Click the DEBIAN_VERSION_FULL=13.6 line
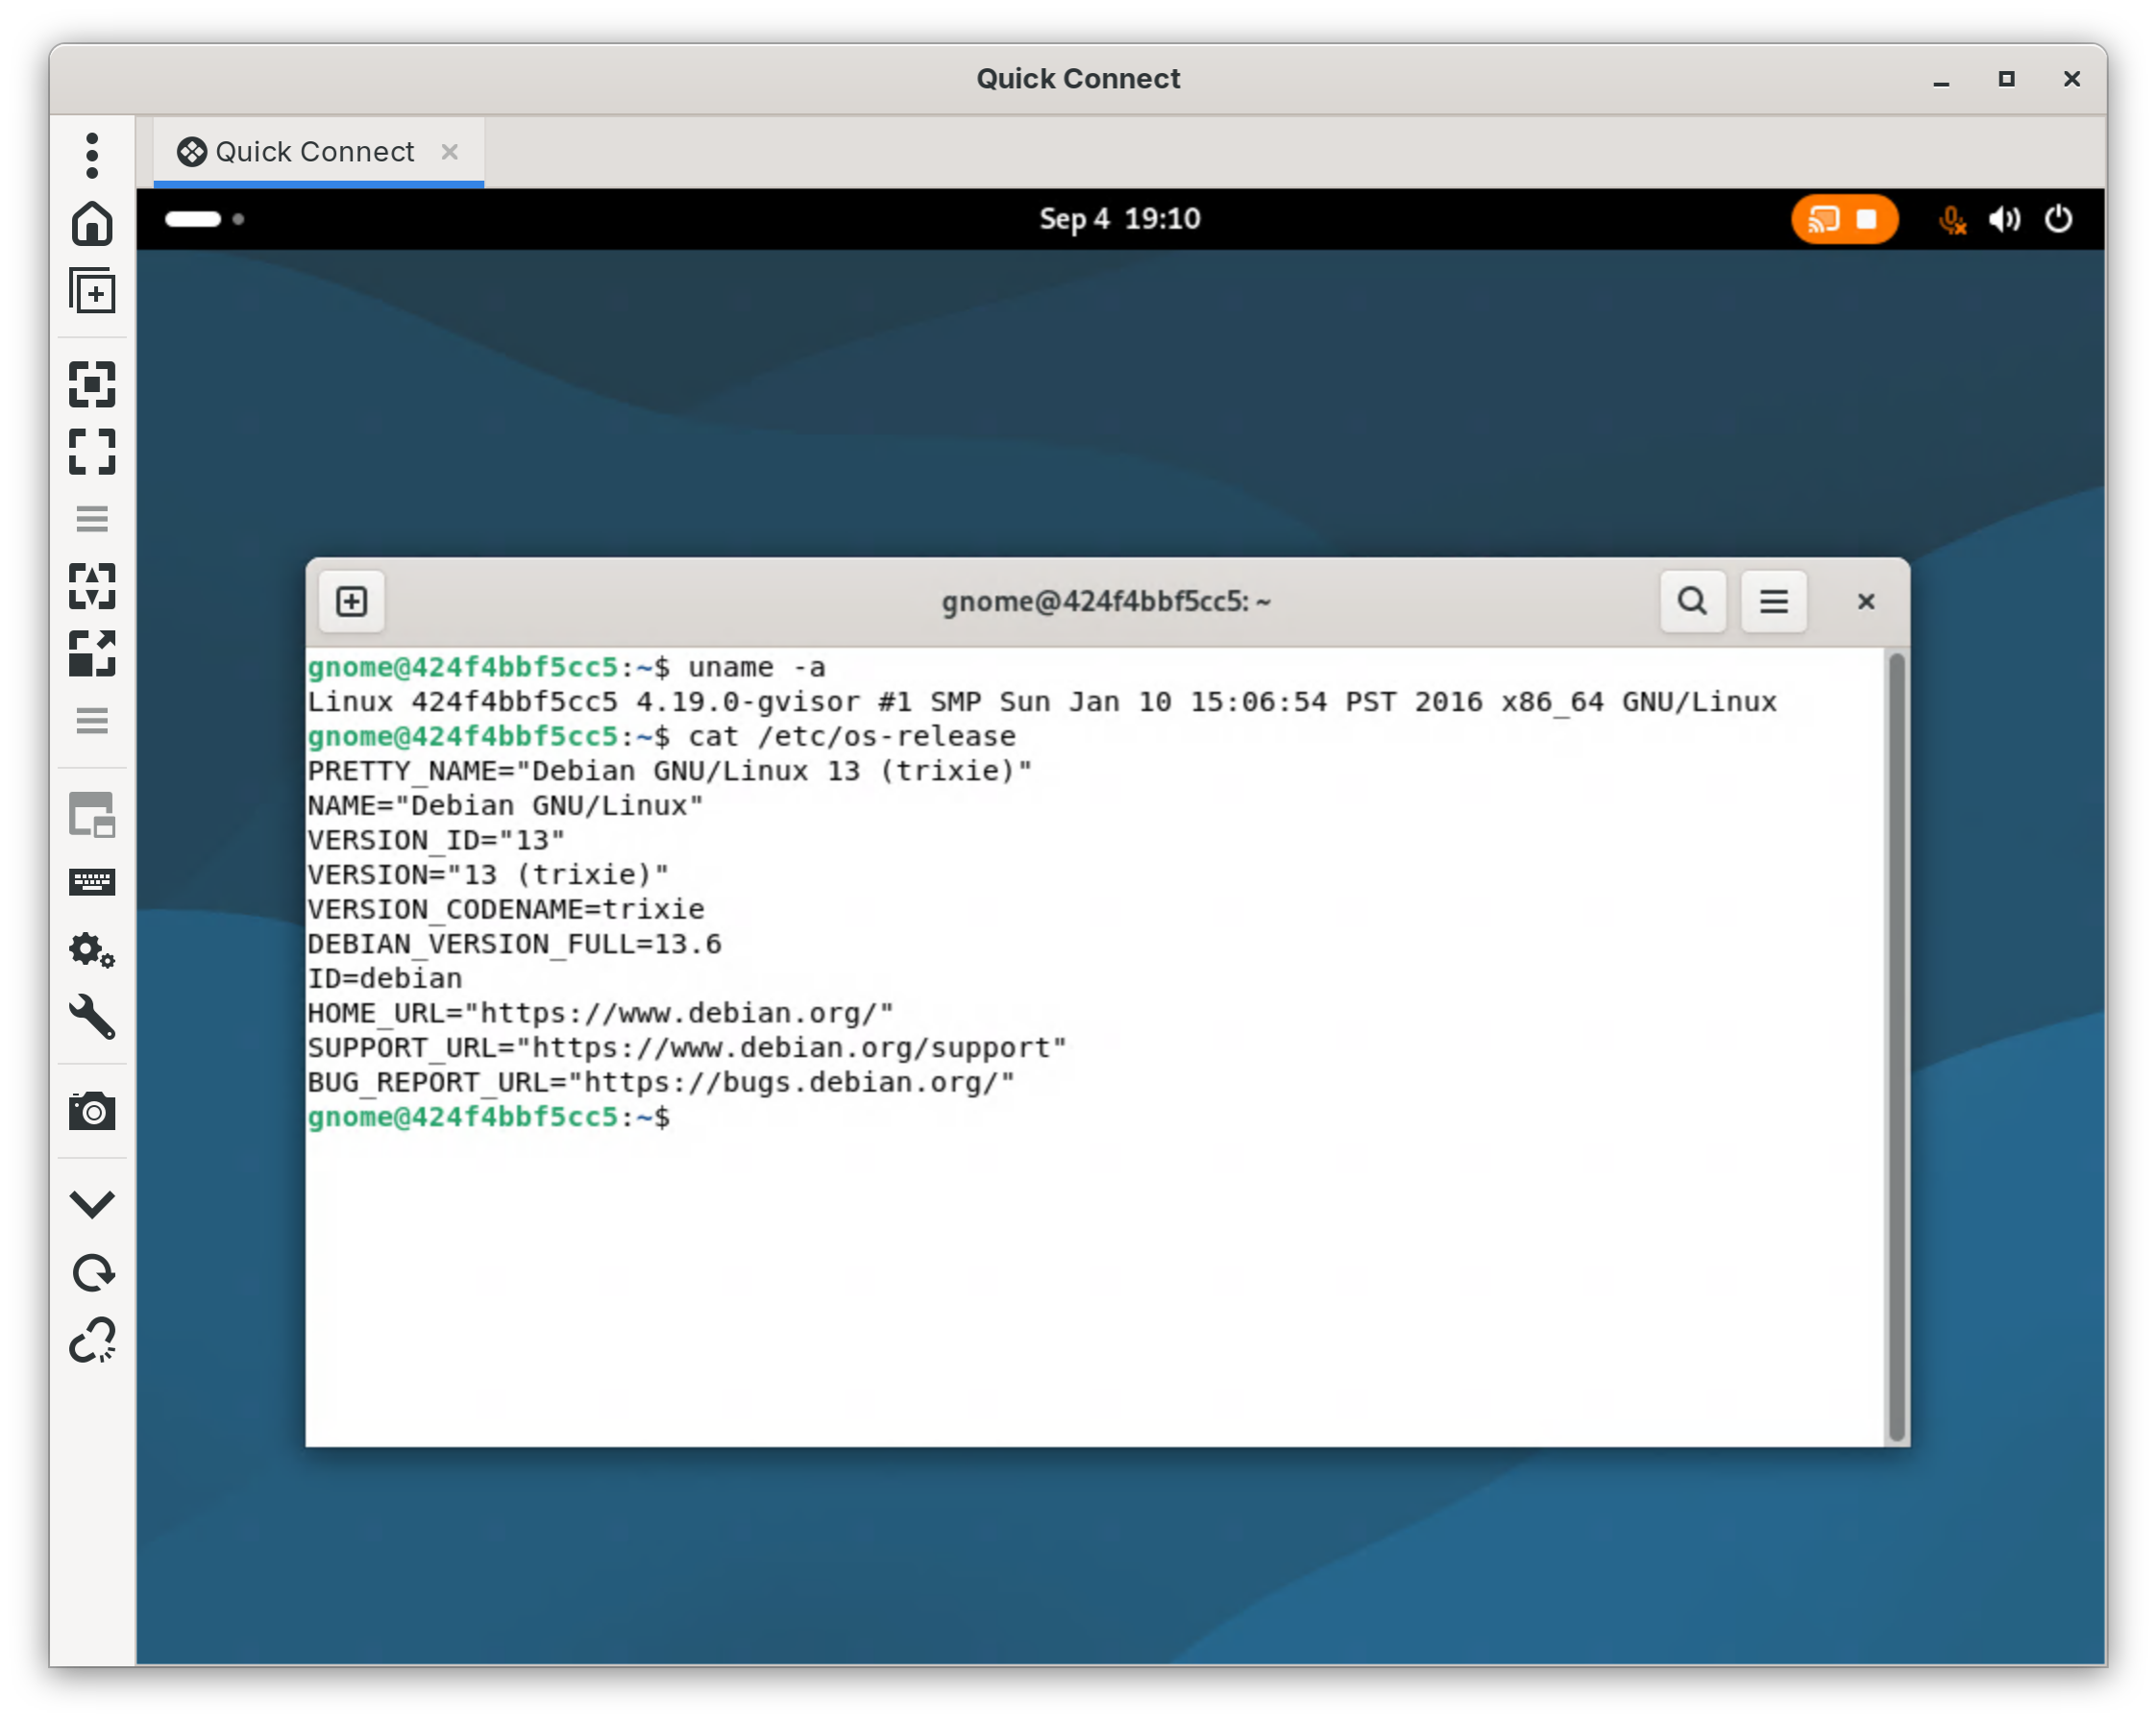The height and width of the screenshot is (1722, 2156). pos(514,944)
